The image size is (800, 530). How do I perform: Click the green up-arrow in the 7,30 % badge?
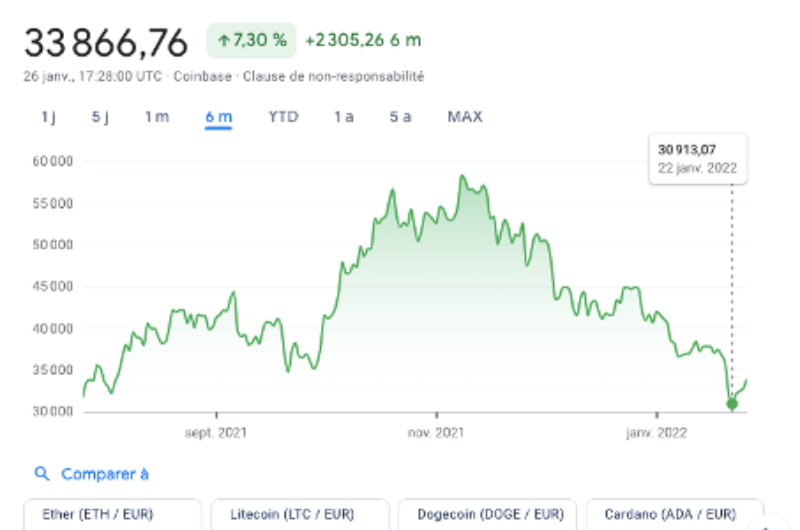(x=224, y=41)
